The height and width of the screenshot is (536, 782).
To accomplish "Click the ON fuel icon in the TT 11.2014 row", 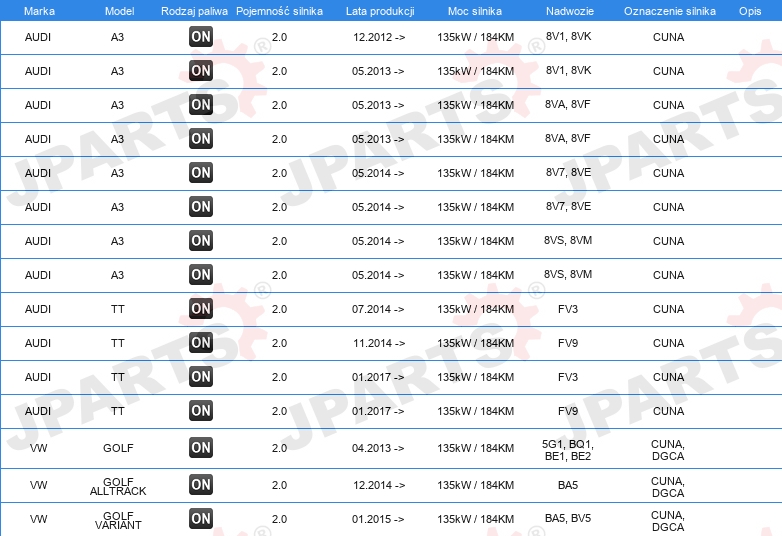I will coord(201,342).
